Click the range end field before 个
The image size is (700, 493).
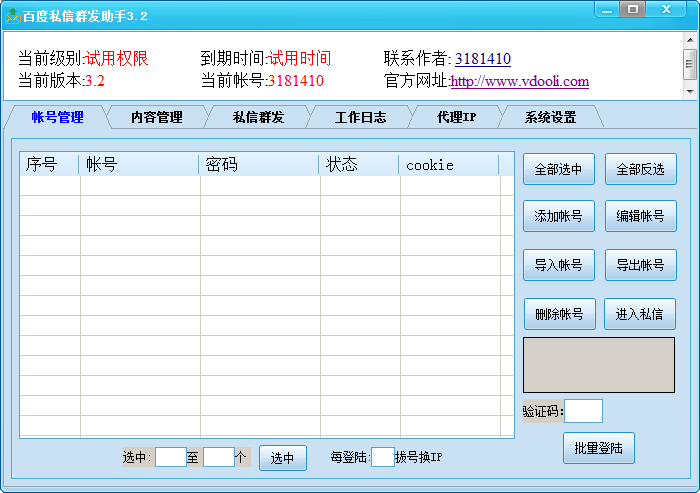pyautogui.click(x=219, y=457)
